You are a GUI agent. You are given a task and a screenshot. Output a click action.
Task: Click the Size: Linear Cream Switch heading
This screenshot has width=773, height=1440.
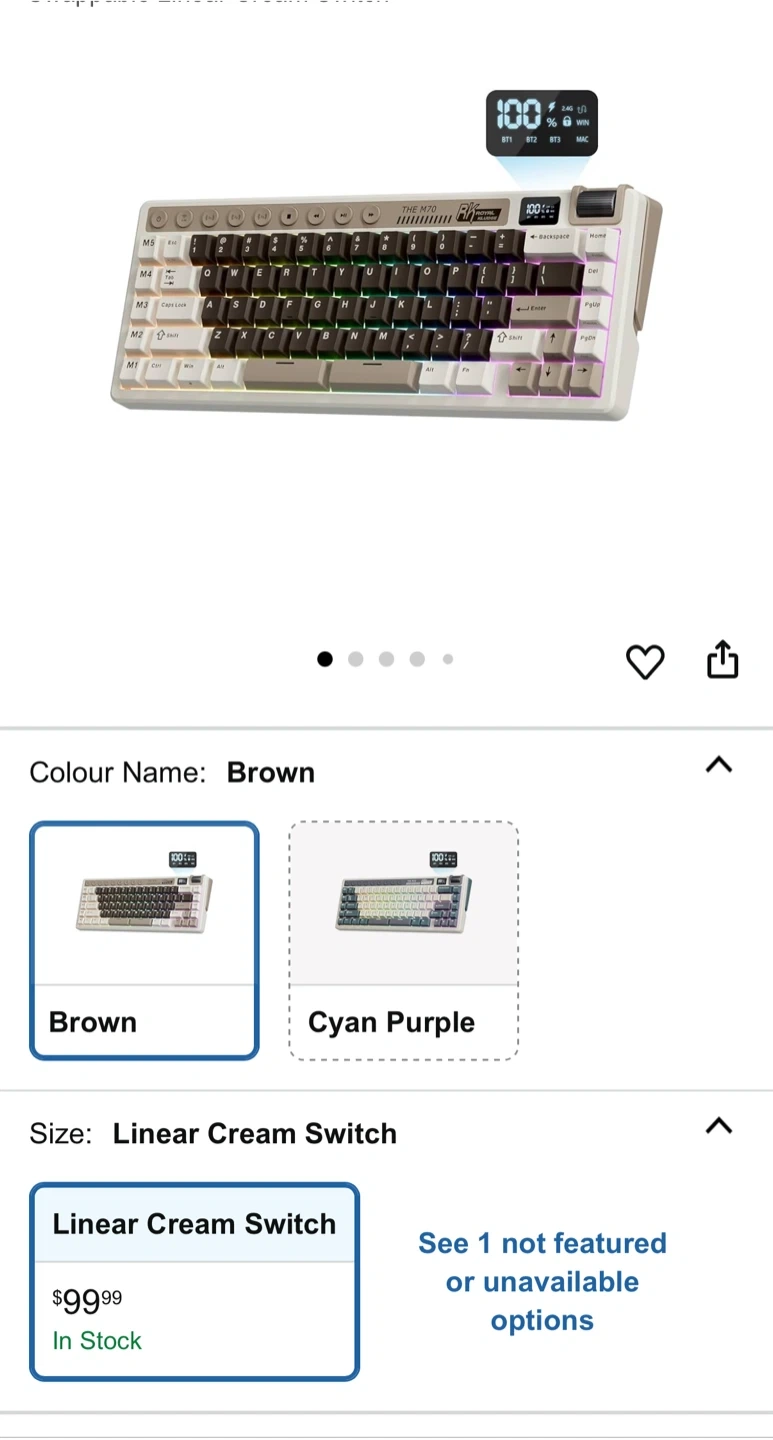pos(213,1134)
